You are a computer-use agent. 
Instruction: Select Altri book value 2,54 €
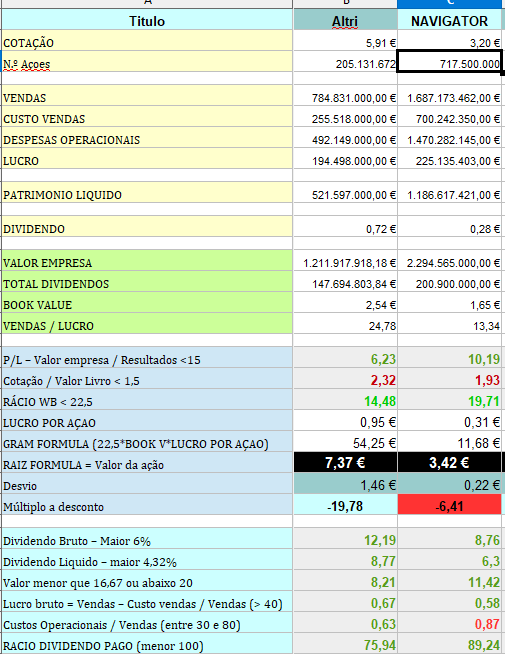click(x=345, y=304)
